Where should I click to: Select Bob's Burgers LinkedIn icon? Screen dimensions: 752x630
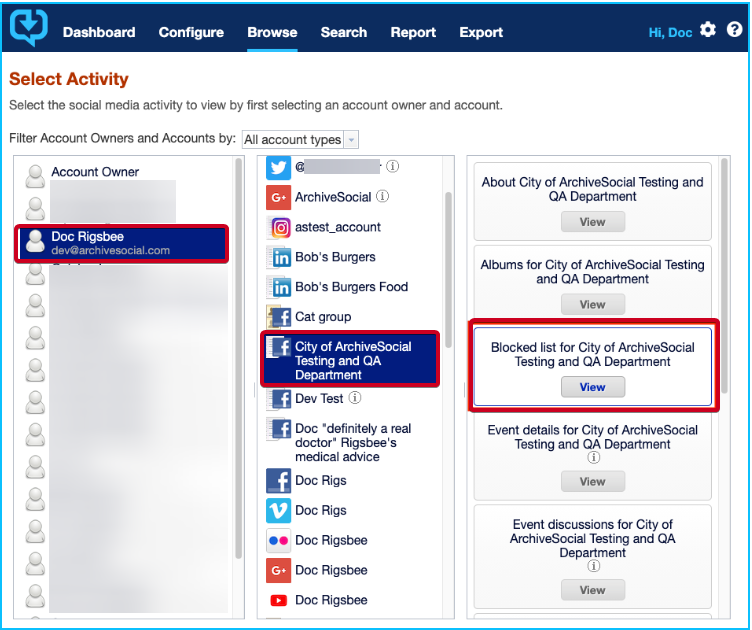280,257
